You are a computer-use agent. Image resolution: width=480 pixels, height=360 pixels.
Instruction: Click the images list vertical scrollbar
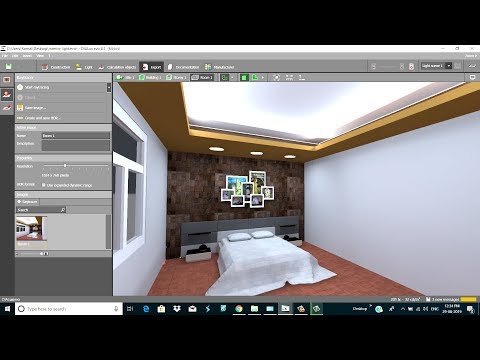[x=108, y=231]
